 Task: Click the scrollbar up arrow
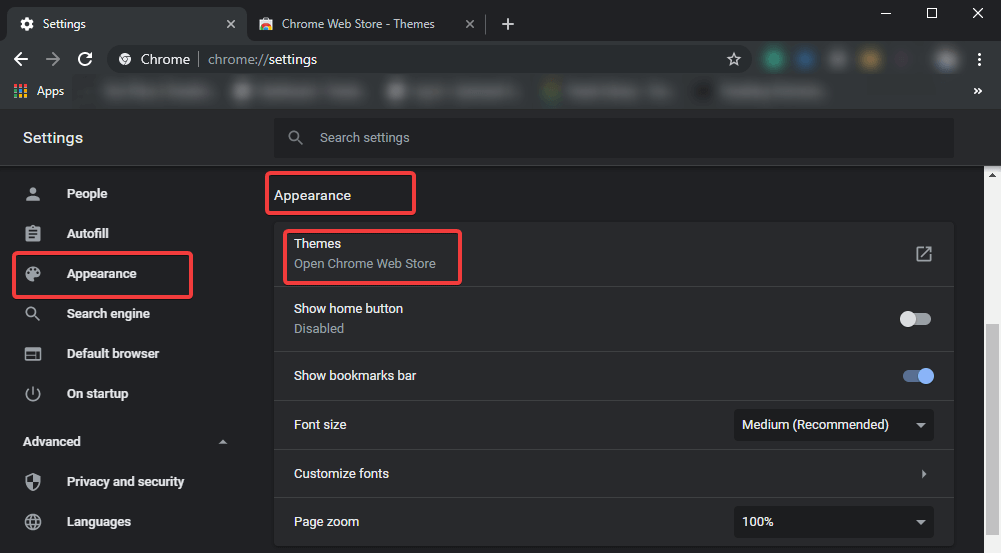992,174
